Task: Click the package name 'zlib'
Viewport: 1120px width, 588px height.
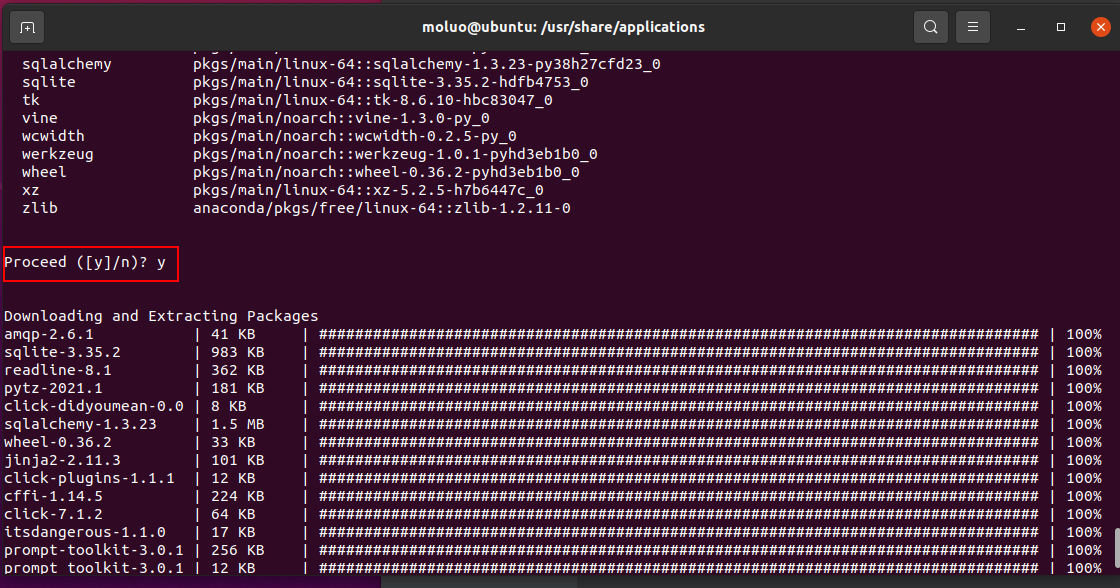Action: tap(40, 208)
